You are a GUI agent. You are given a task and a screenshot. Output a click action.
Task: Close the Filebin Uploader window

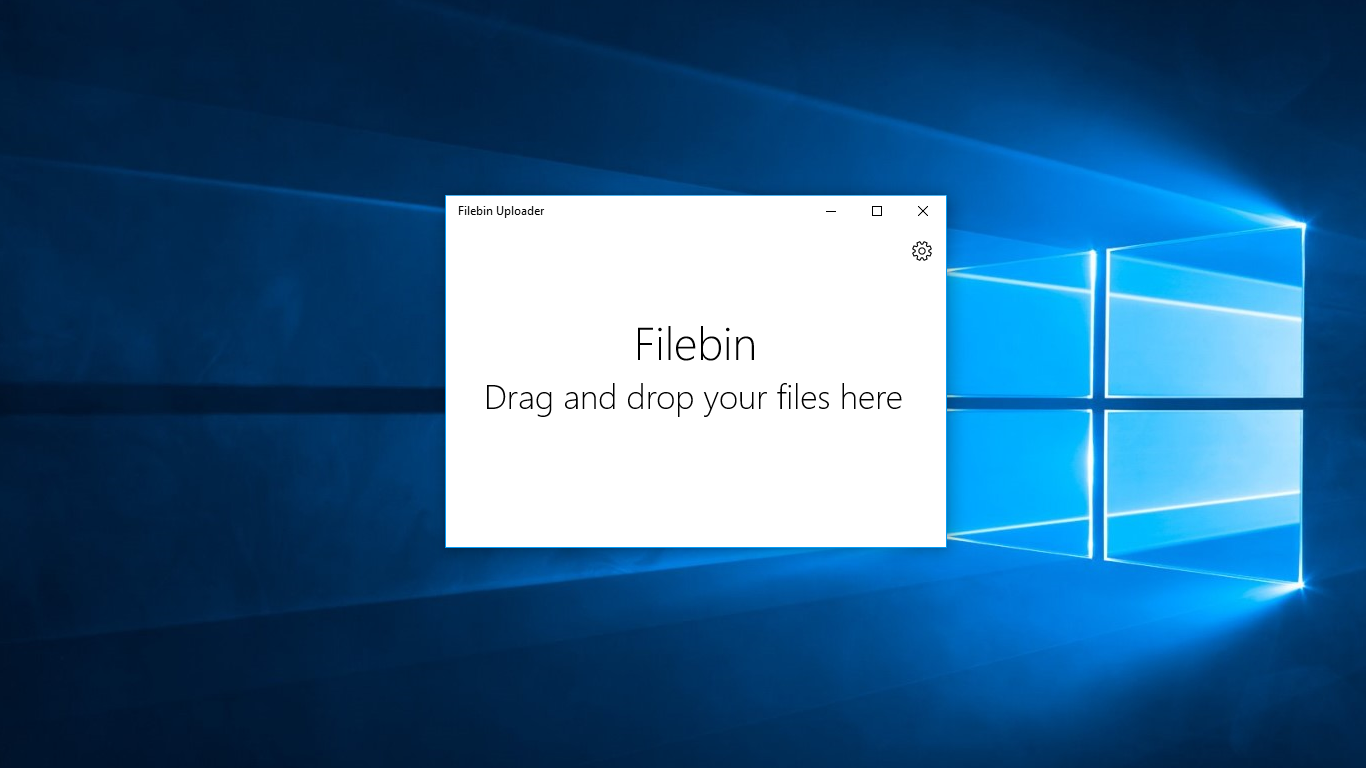923,211
